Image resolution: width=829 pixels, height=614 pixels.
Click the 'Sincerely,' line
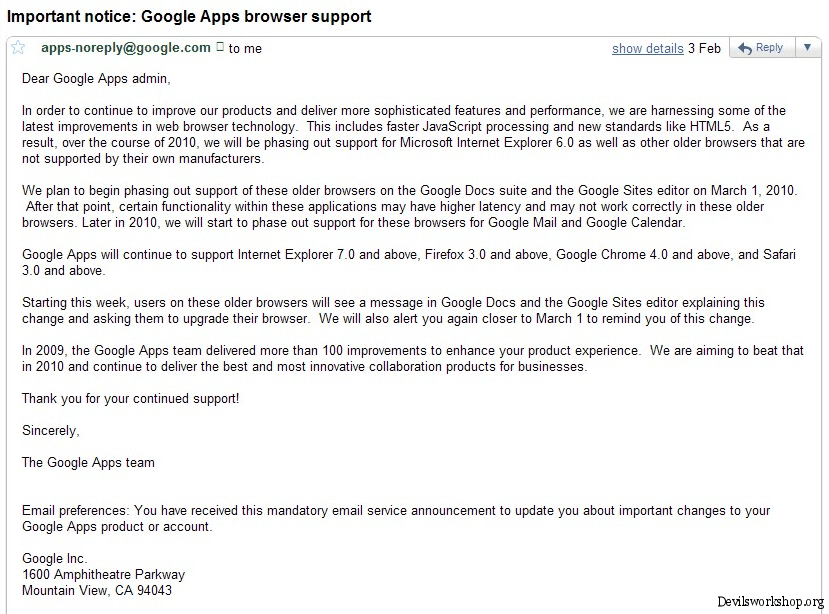pyautogui.click(x=51, y=430)
